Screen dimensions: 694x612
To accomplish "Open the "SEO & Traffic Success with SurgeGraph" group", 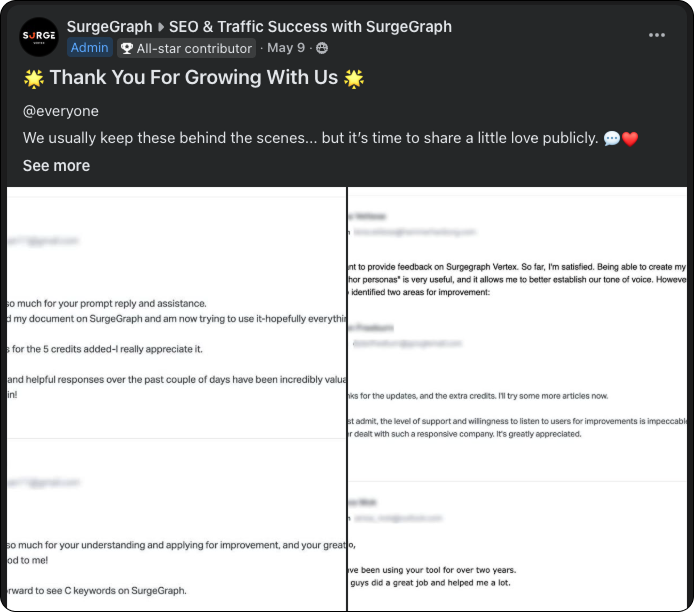I will click(310, 27).
